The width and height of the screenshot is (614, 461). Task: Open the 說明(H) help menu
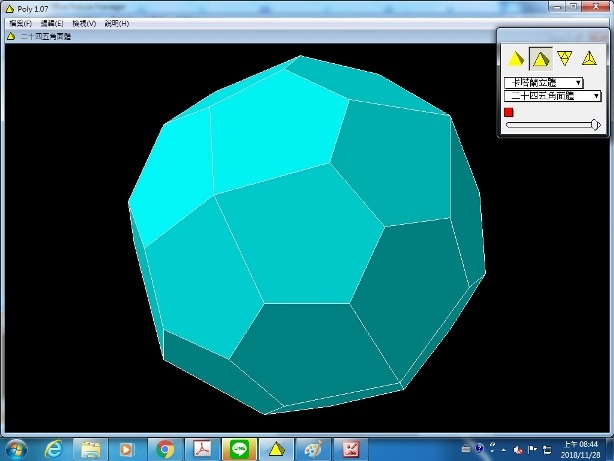(x=116, y=23)
